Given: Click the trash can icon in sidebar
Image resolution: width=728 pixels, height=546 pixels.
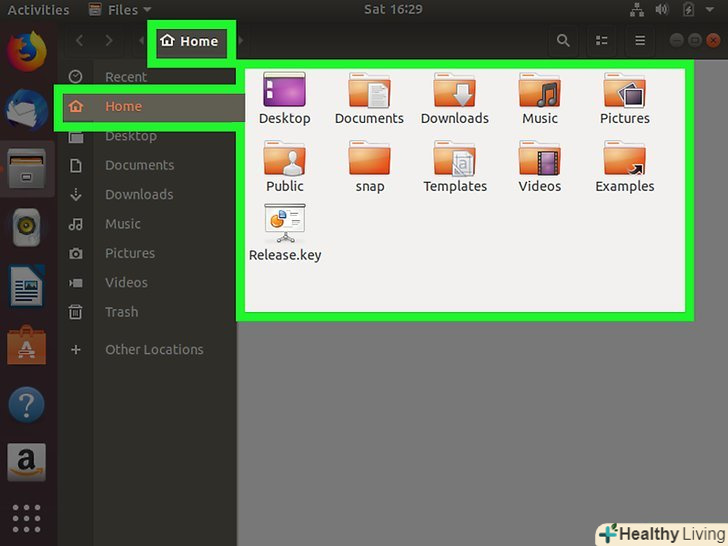Looking at the screenshot, I should pyautogui.click(x=76, y=312).
